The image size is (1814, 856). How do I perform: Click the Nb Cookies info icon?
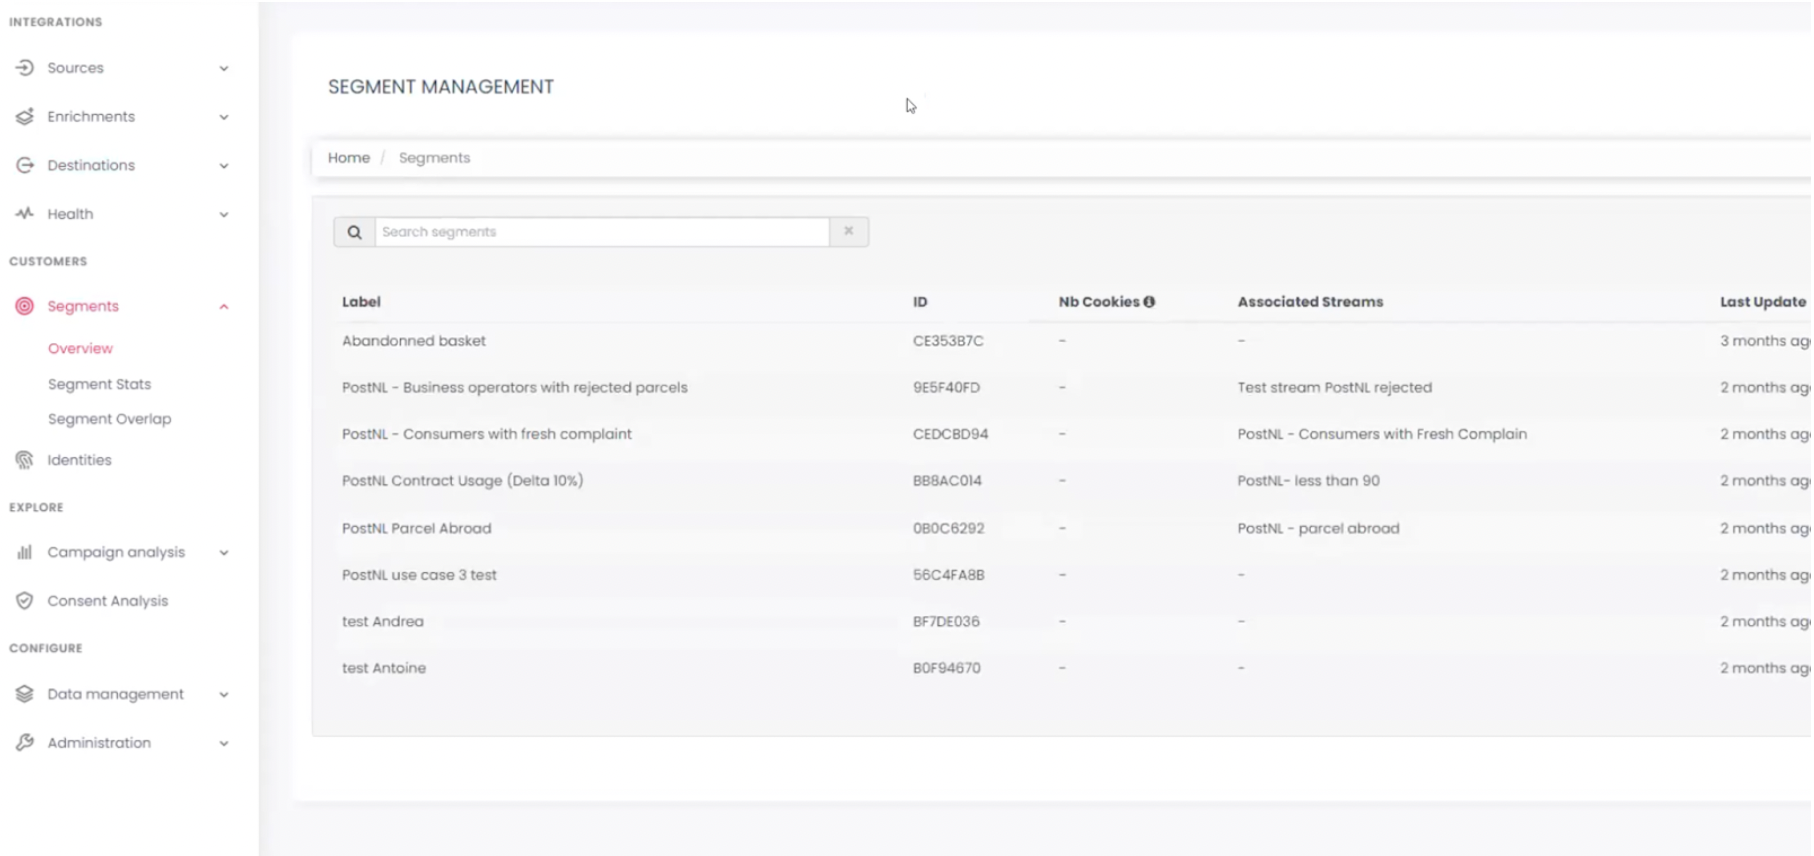pos(1149,302)
